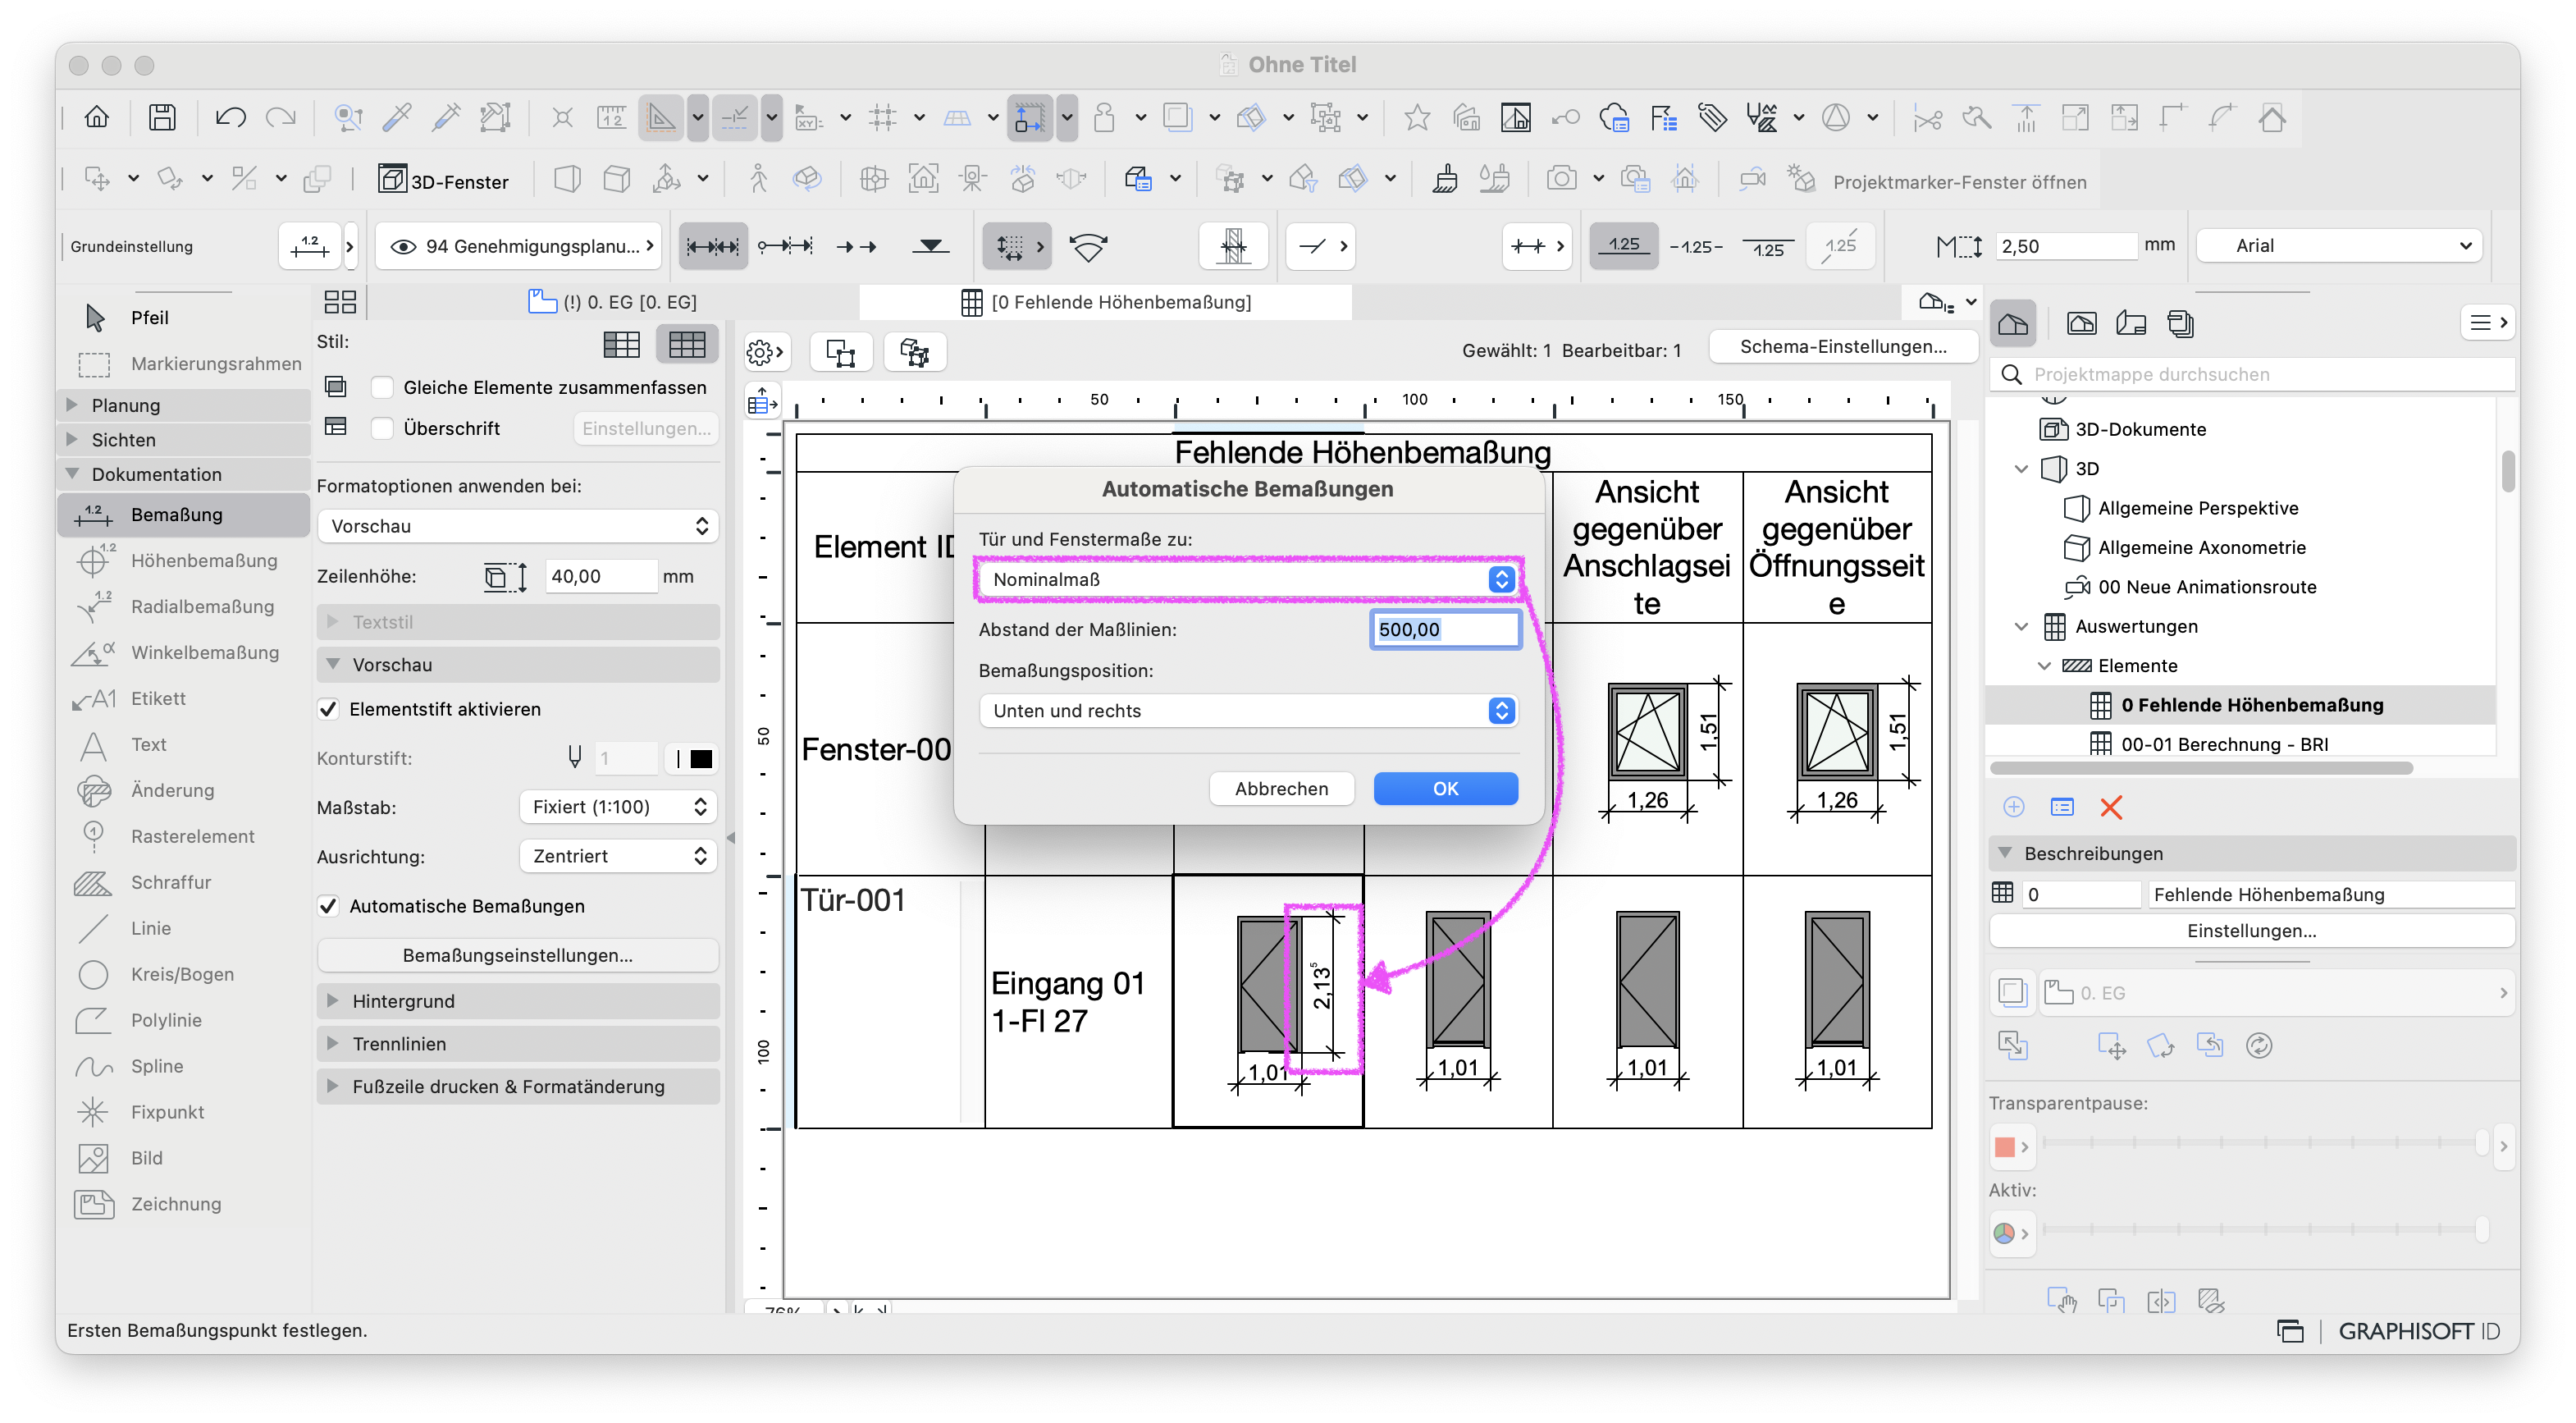The height and width of the screenshot is (1423, 2576).
Task: Open the 3D-Fenster view
Action: [444, 181]
